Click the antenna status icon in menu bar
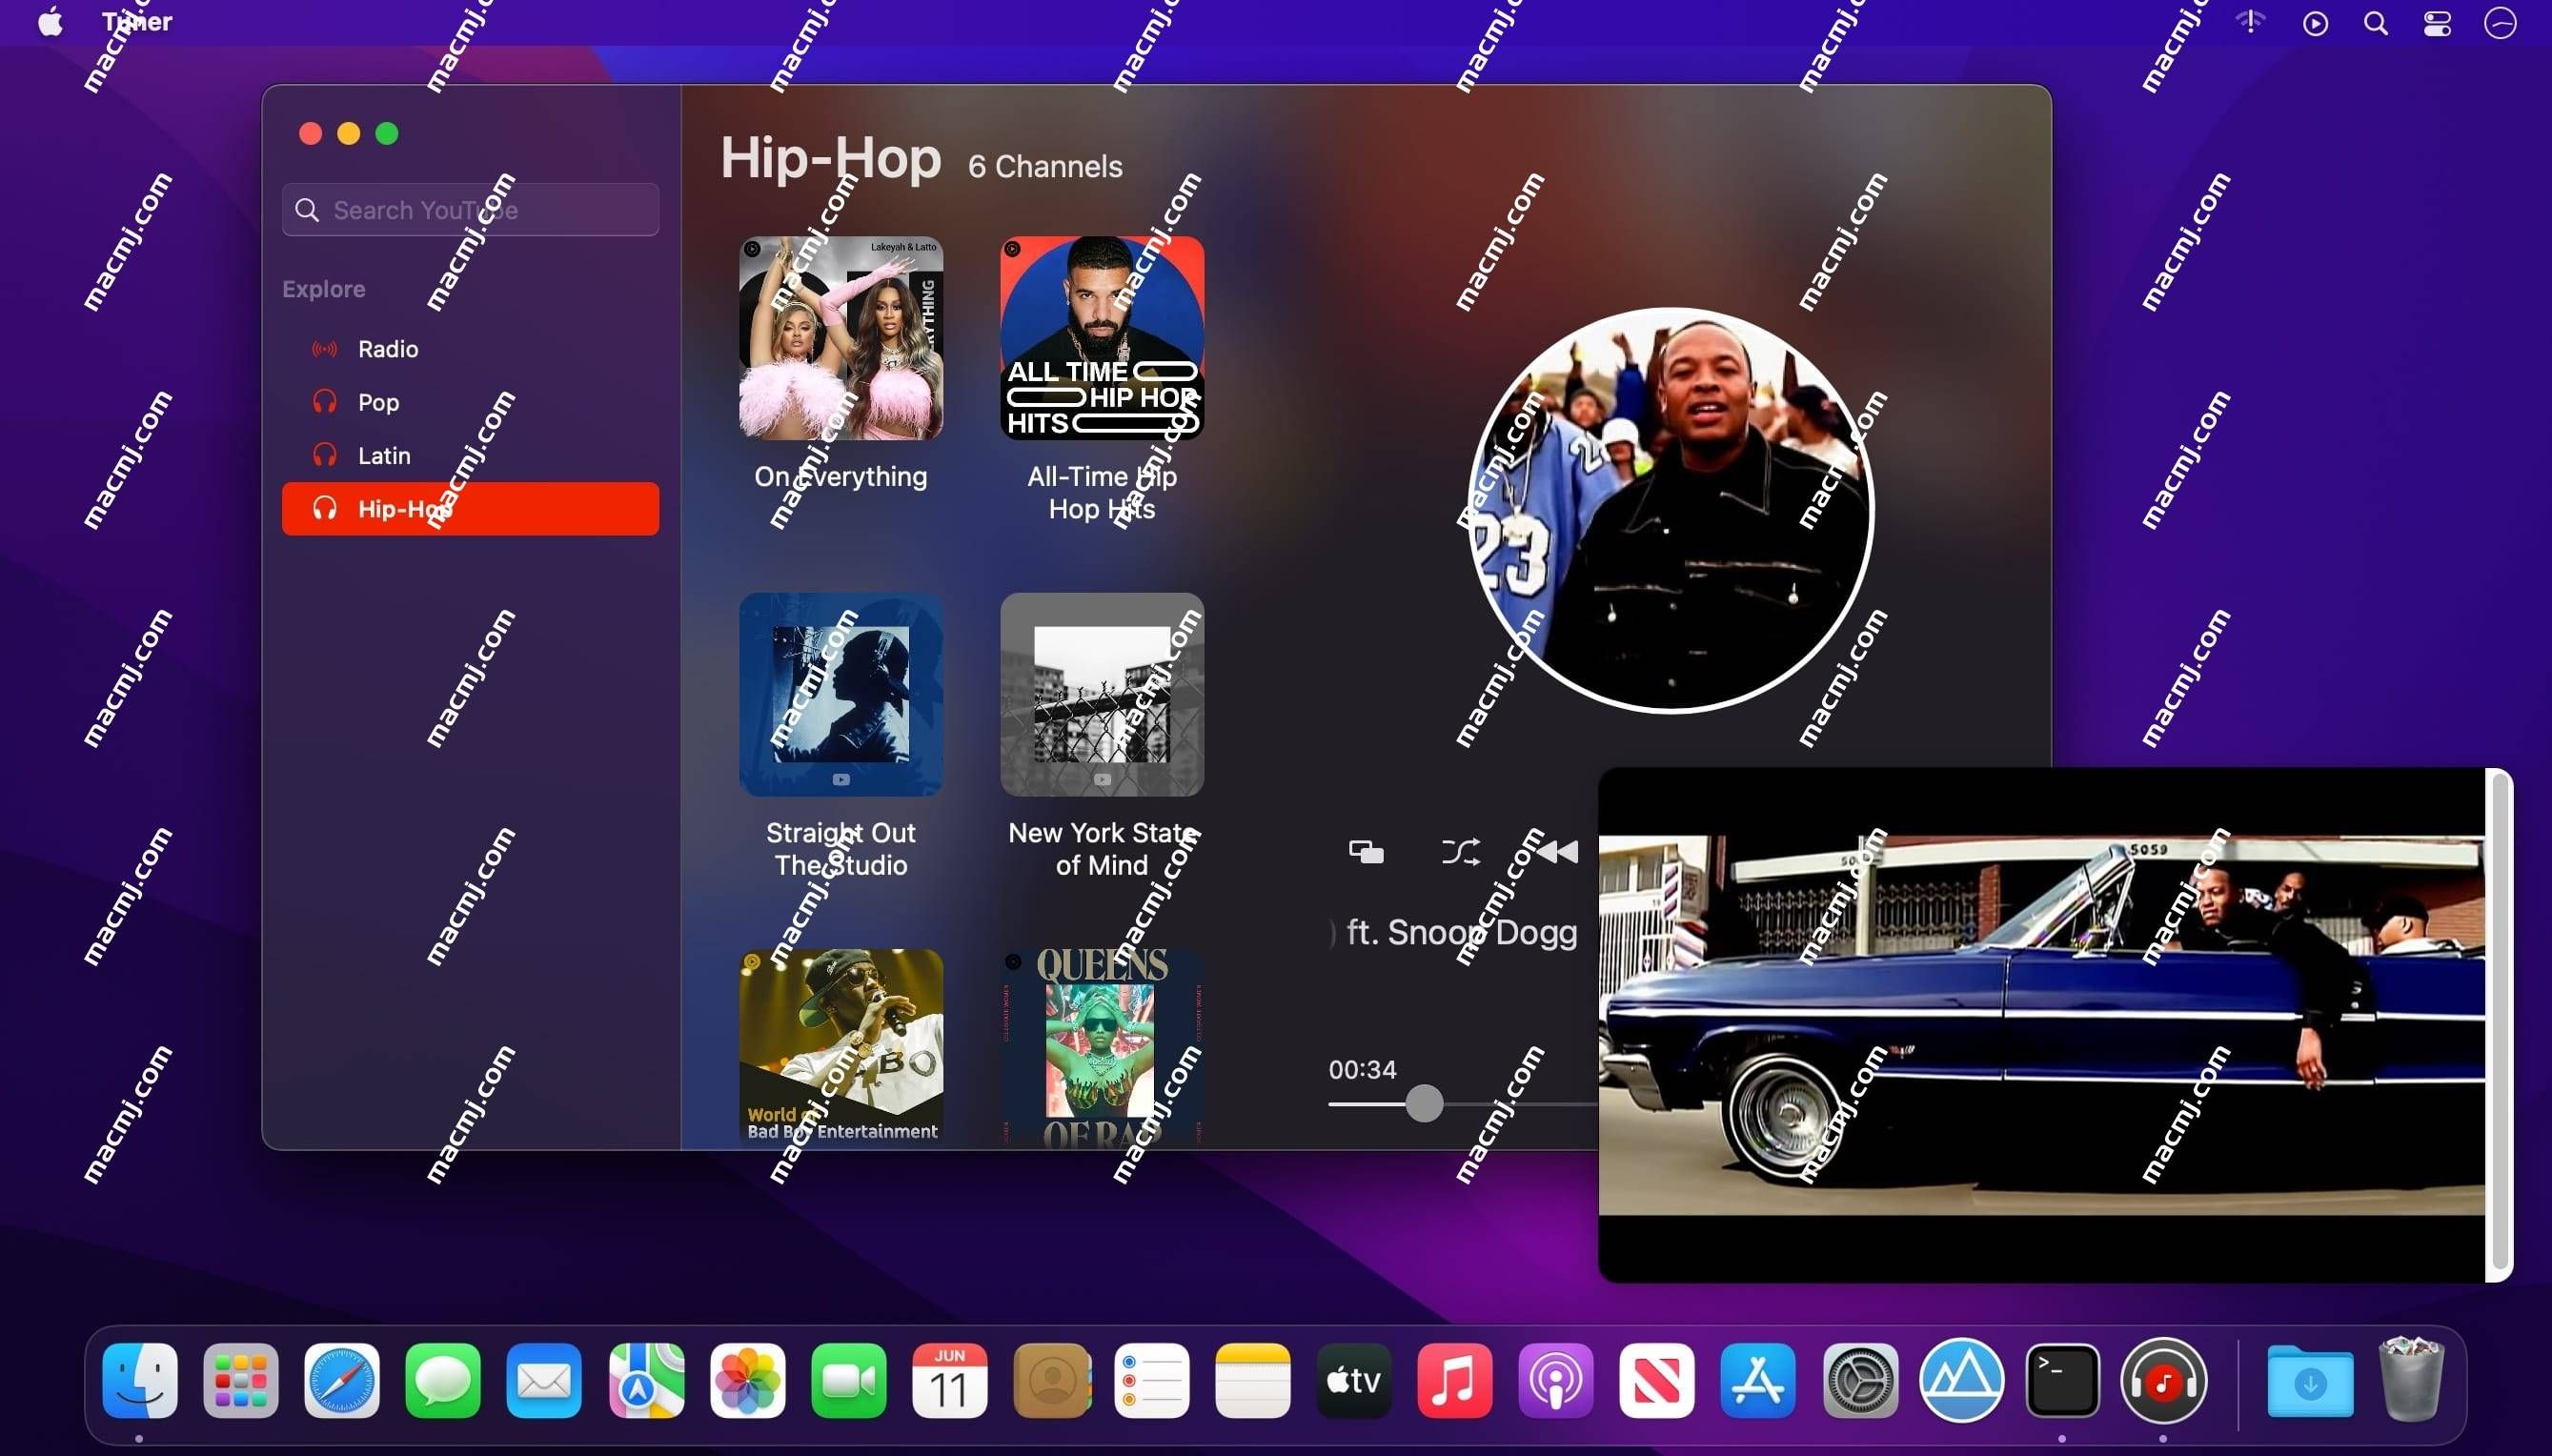The image size is (2552, 1456). (2250, 22)
